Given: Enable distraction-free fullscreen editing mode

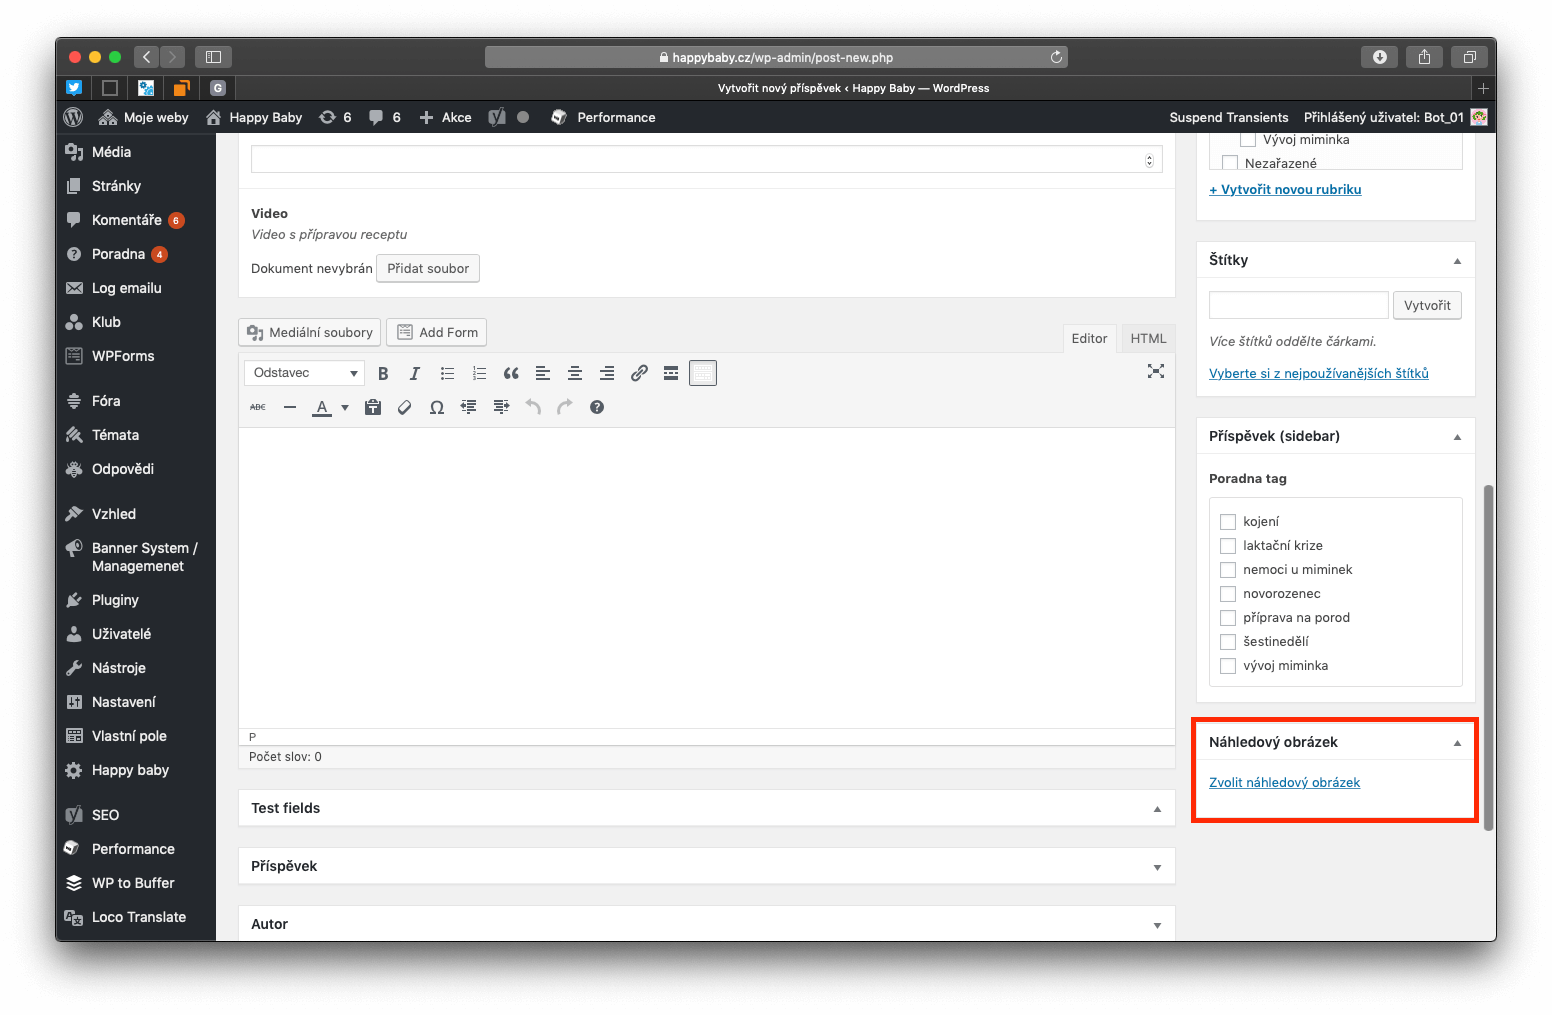Looking at the screenshot, I should click(1156, 371).
